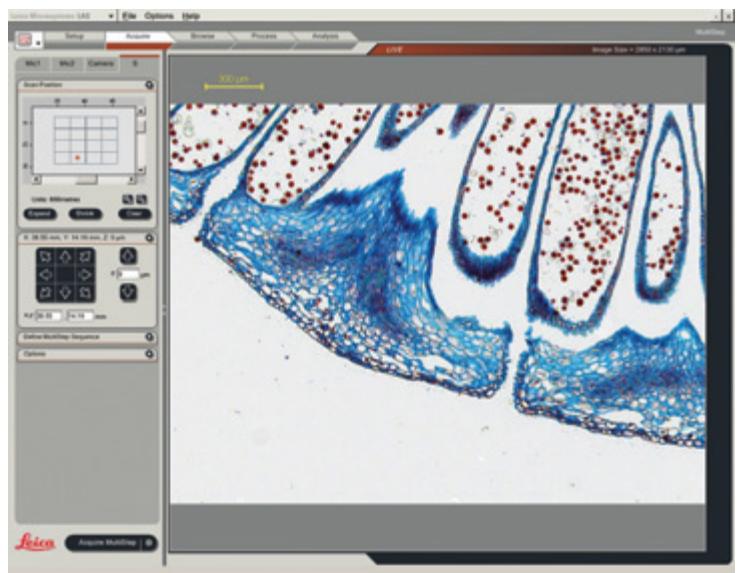Click the Expand button under scan grid

pyautogui.click(x=40, y=214)
